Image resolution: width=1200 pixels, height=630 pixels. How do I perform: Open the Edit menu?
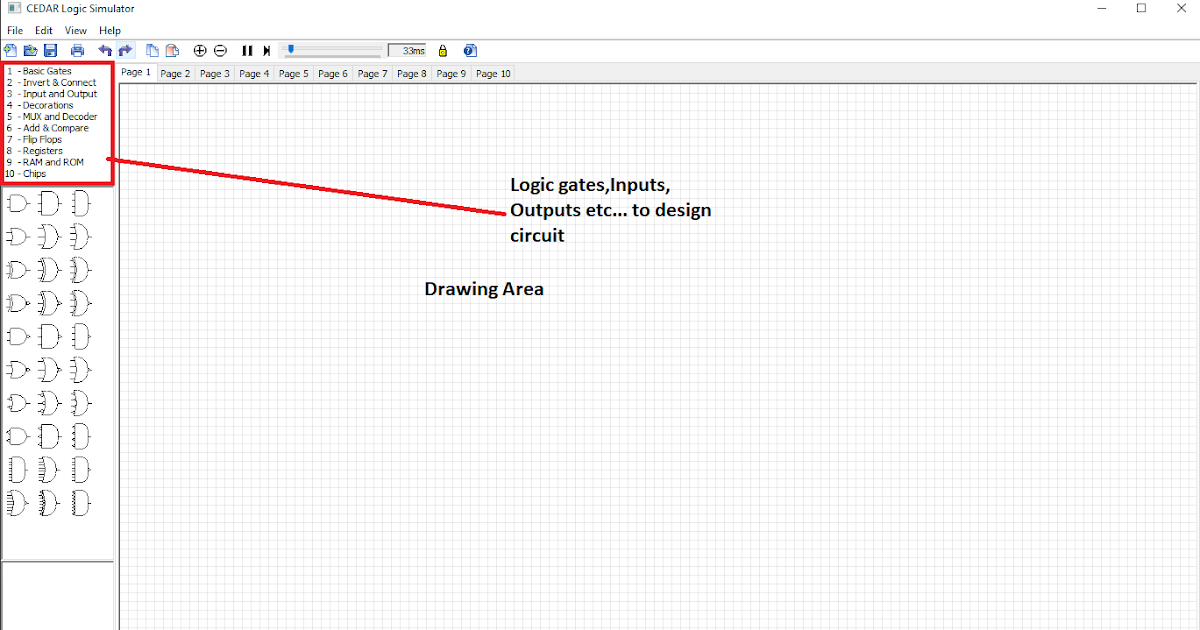pyautogui.click(x=43, y=30)
